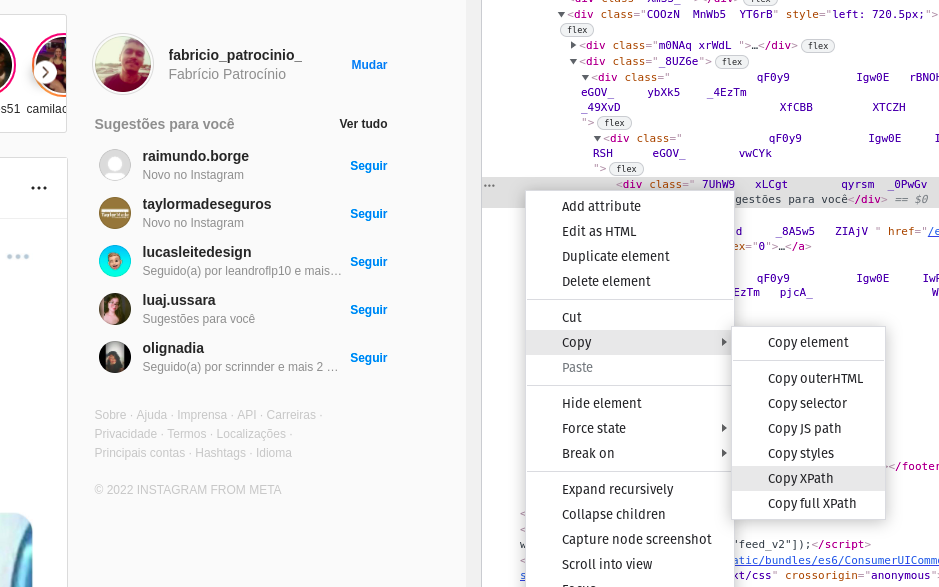Choose Copy XPath in submenu
The image size is (939, 587).
pyautogui.click(x=808, y=479)
